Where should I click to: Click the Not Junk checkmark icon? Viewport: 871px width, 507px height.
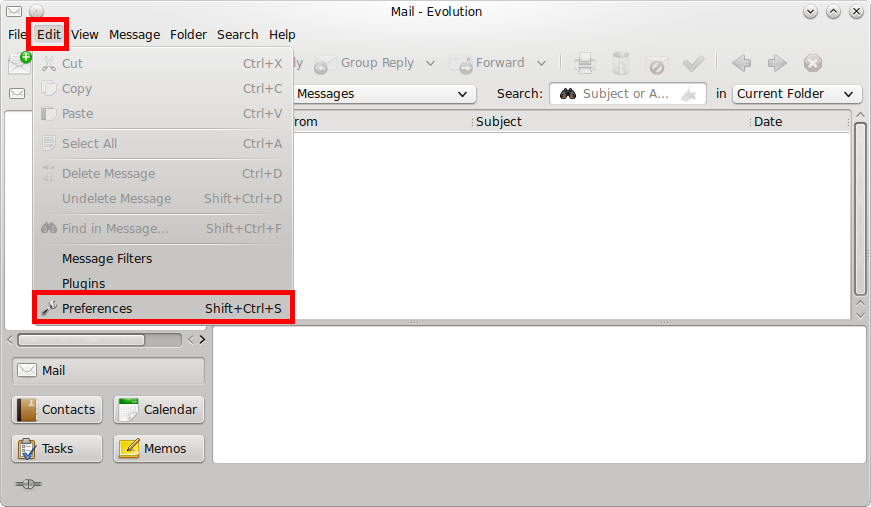[x=693, y=63]
